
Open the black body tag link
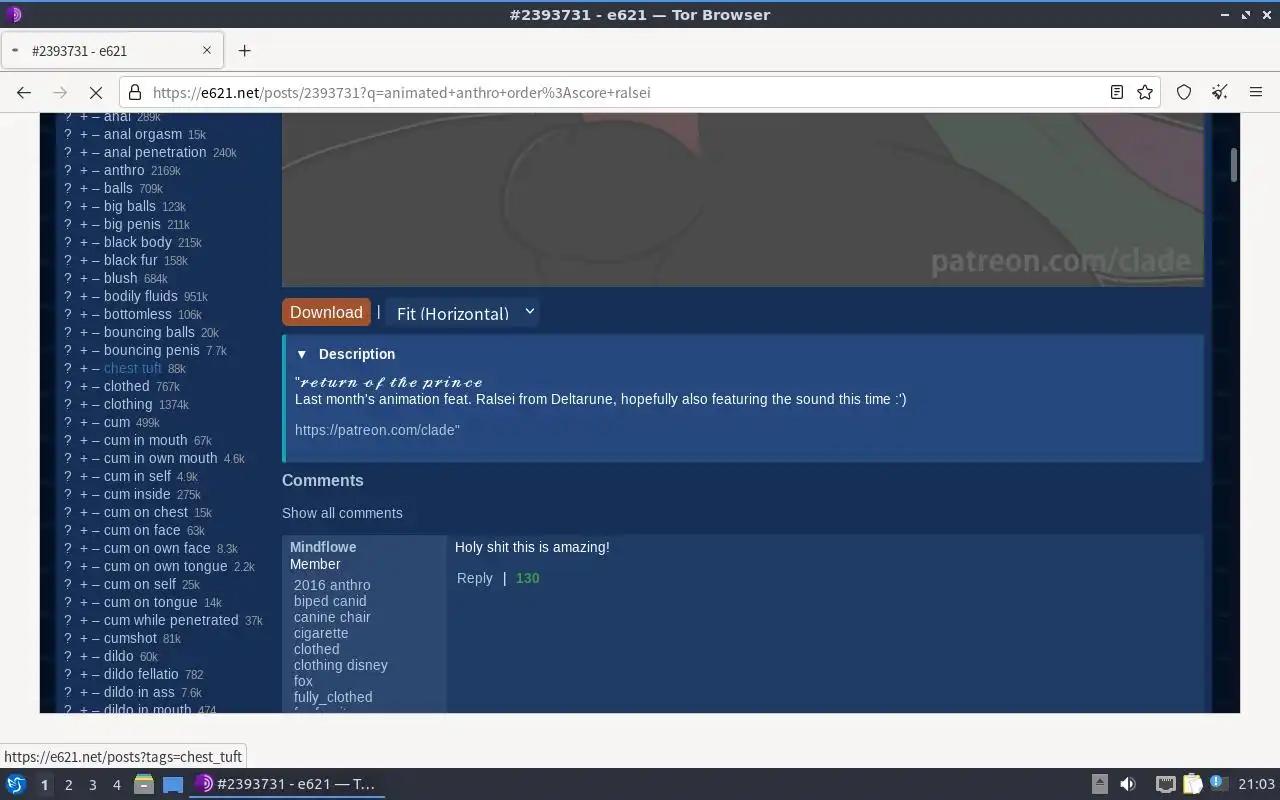pyautogui.click(x=138, y=242)
